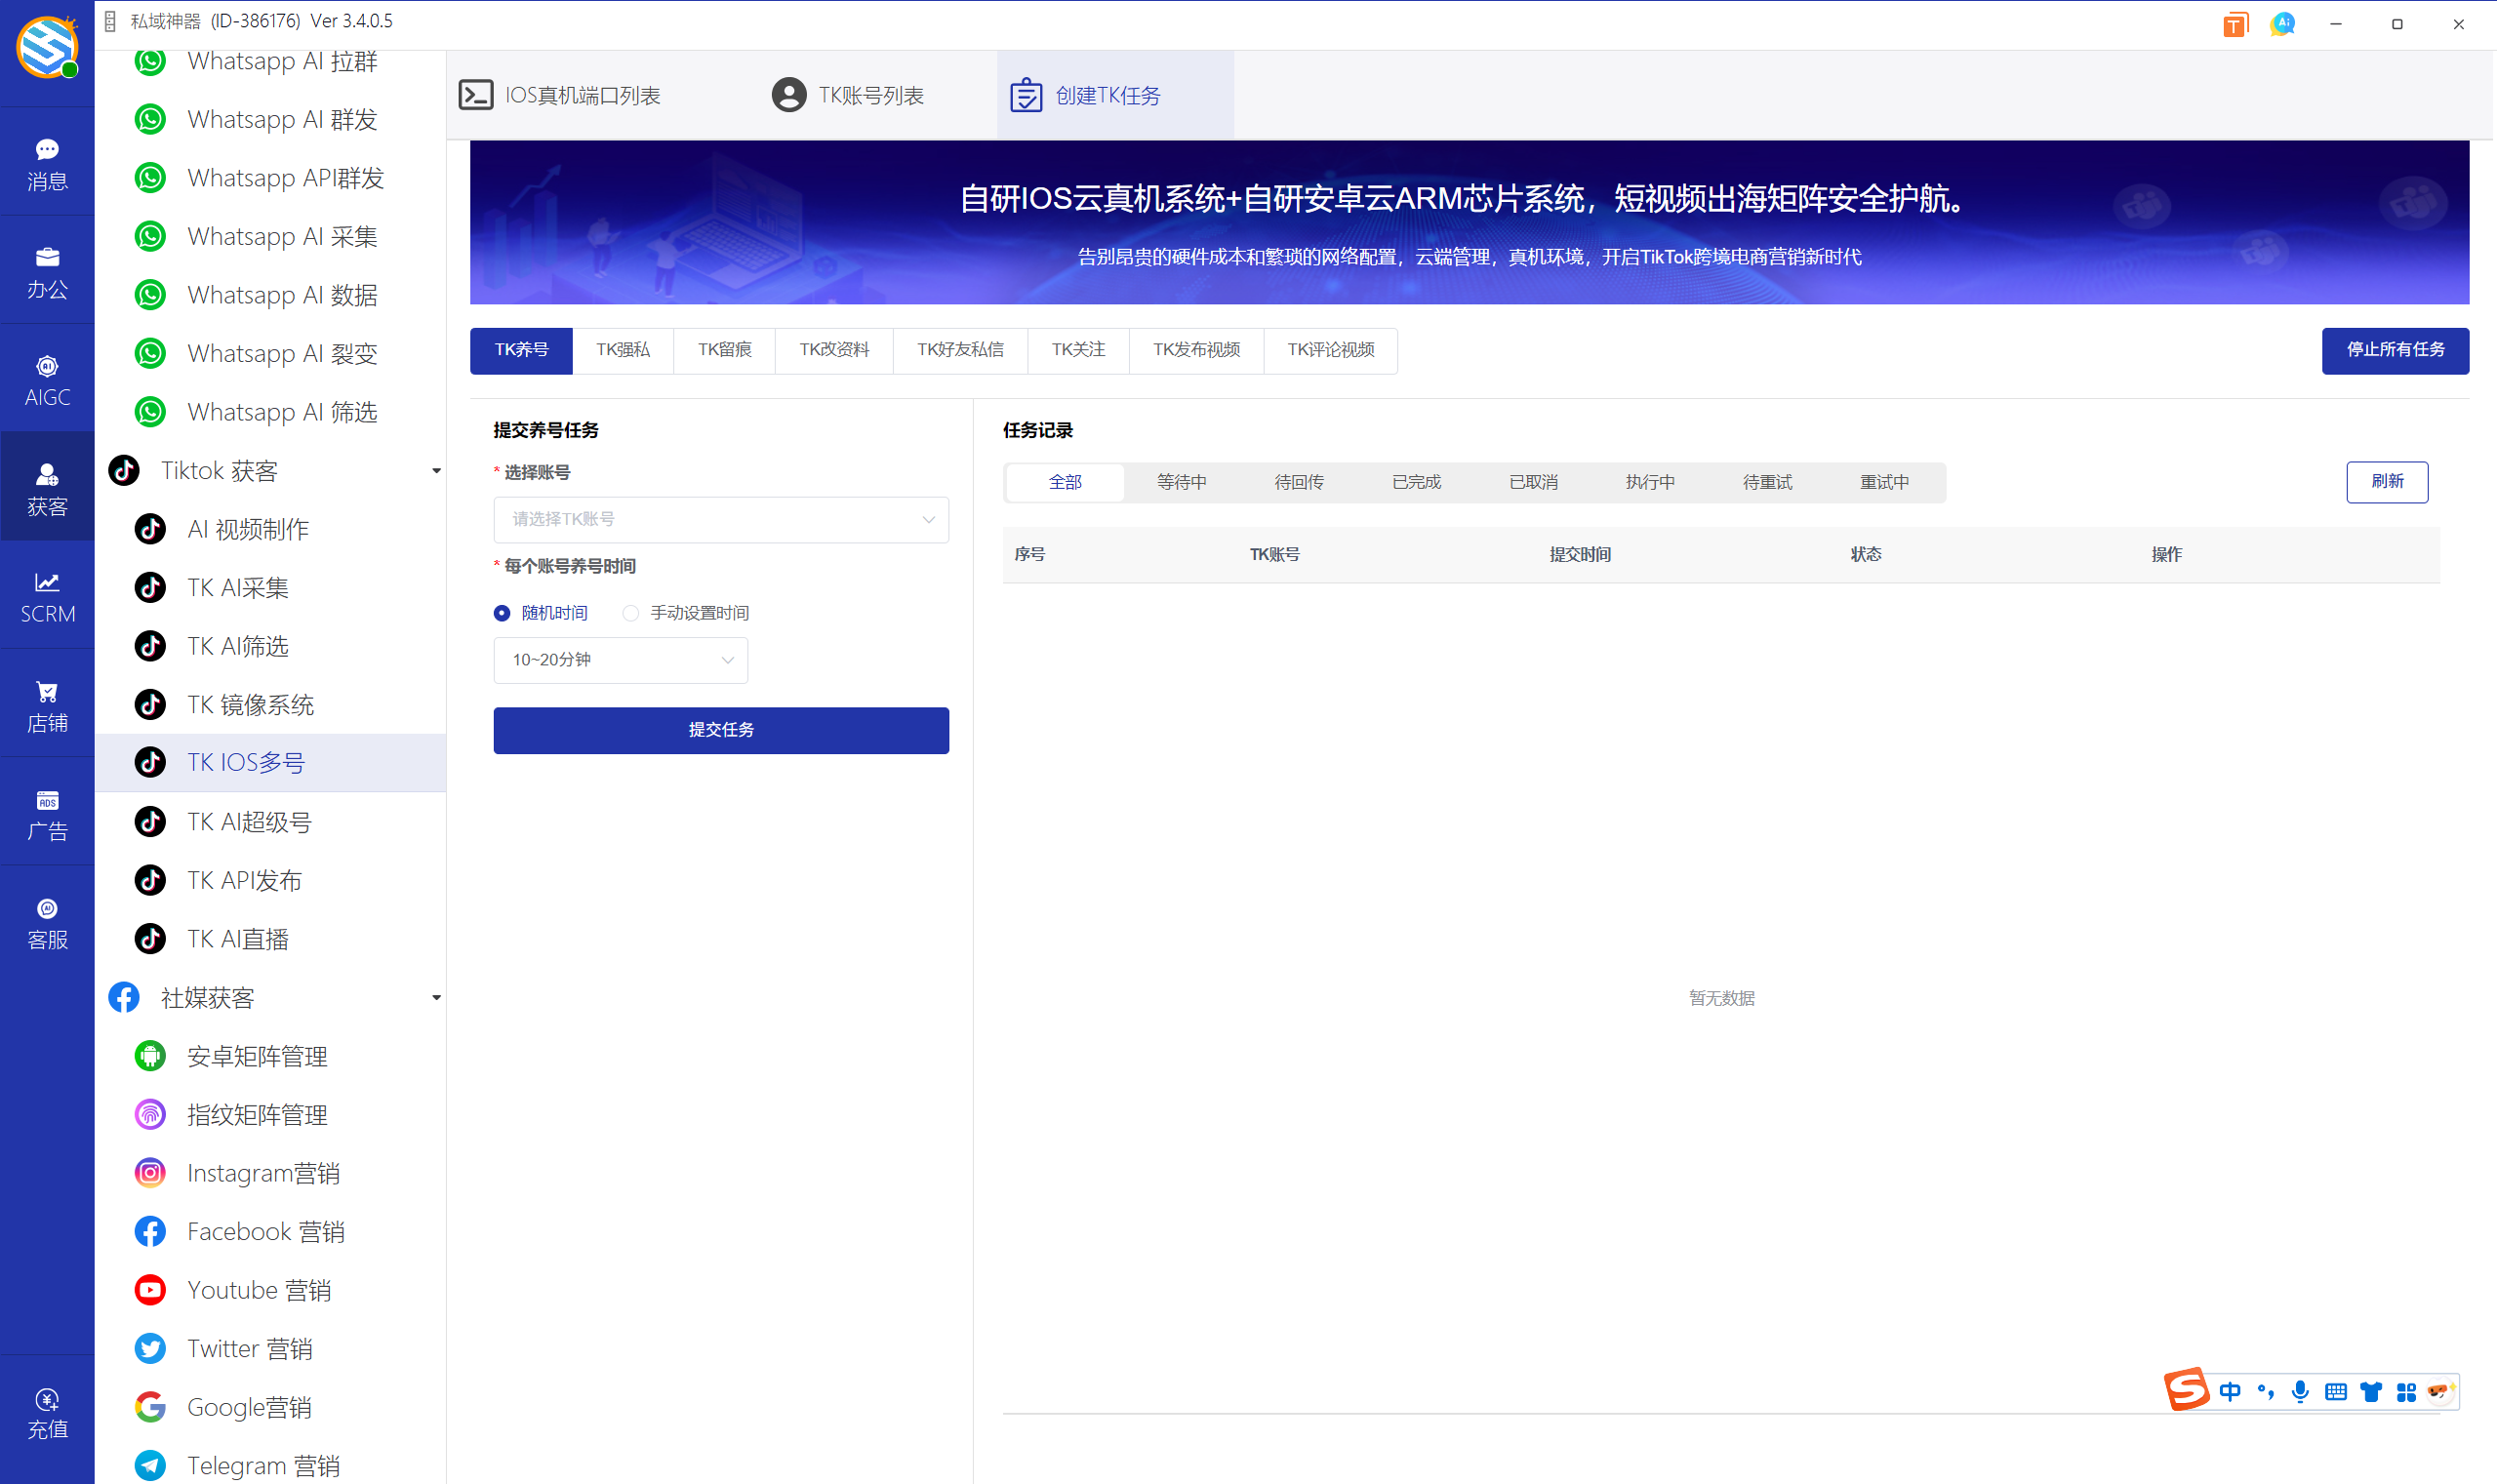Enable 手动设置时间 for account nurturing time
Screen dimensions: 2497x1484
pyautogui.click(x=631, y=612)
